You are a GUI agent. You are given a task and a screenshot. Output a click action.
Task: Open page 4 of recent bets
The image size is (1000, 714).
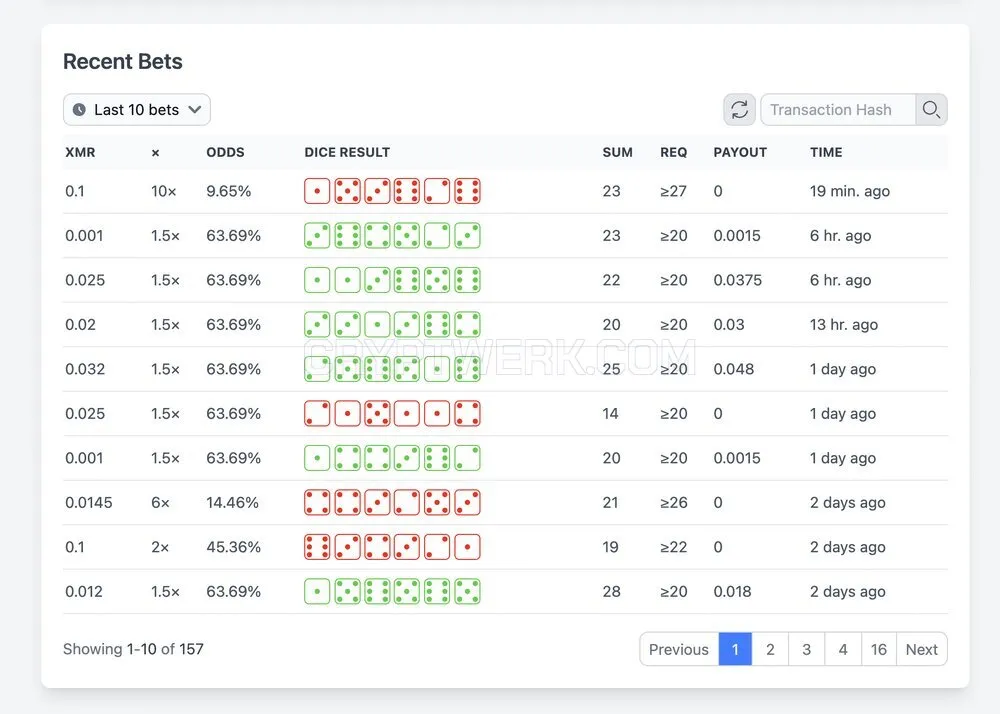click(843, 649)
